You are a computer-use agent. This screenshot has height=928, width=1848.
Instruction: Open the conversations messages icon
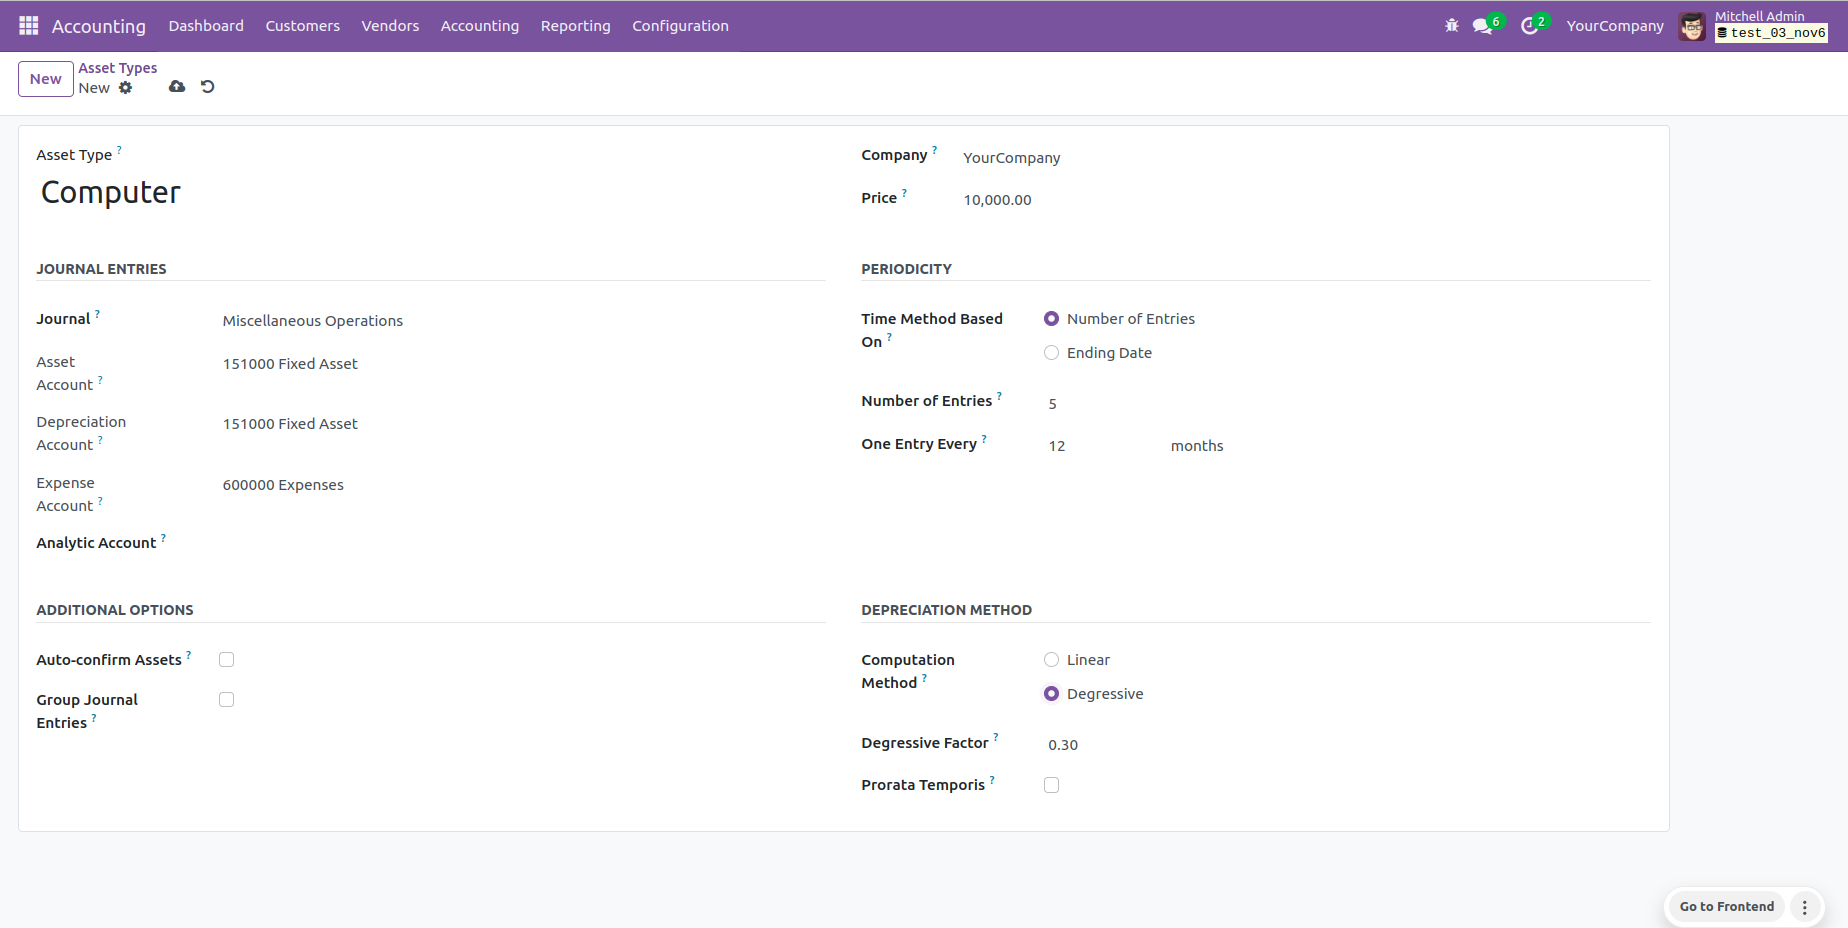(1482, 26)
